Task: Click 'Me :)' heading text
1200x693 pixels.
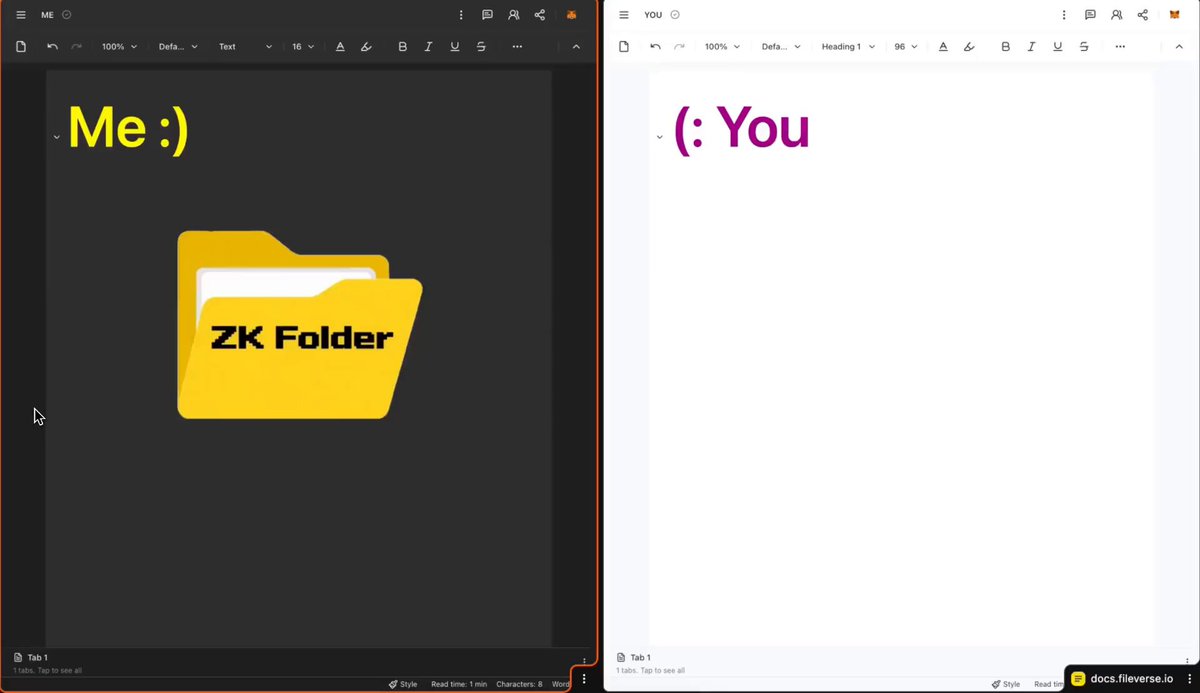Action: (x=128, y=128)
